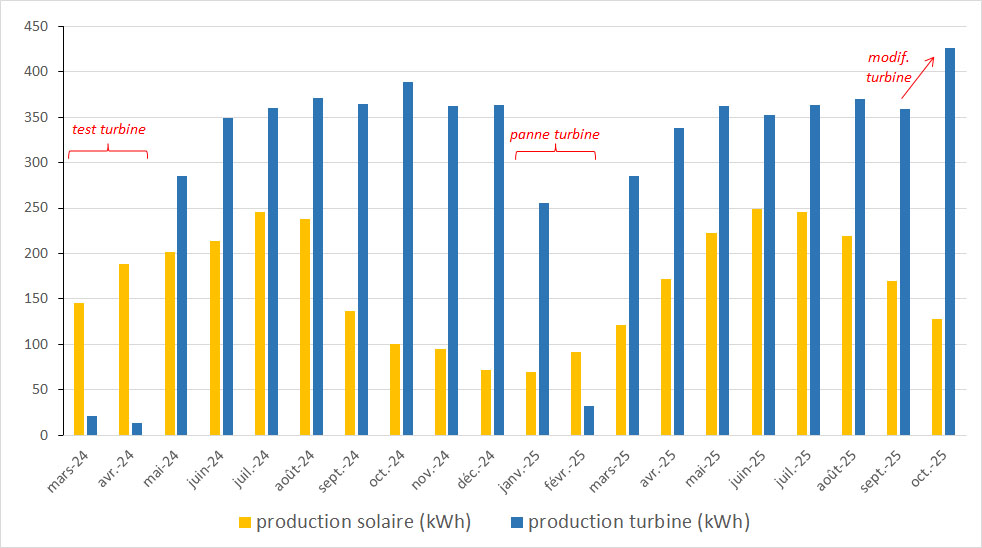This screenshot has width=982, height=548.
Task: Select the blue turbine bar for oct.-24
Action: [408, 258]
